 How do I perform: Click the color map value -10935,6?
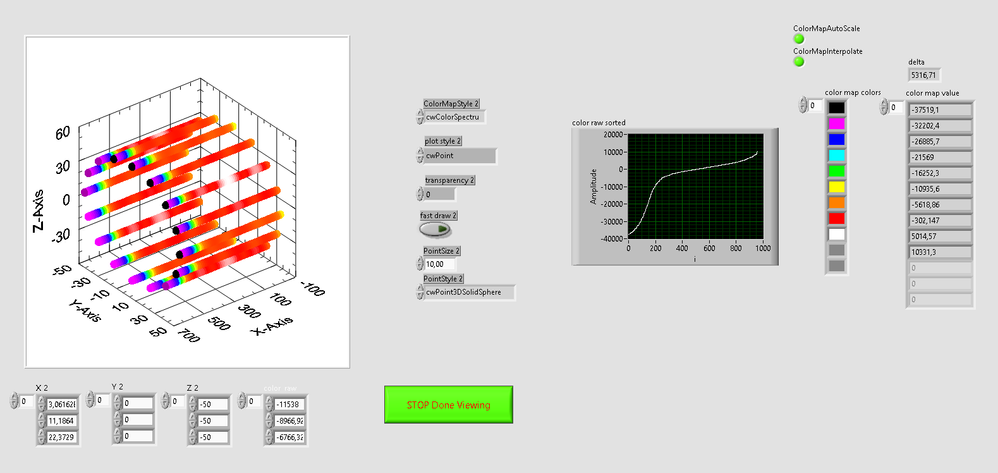coord(940,189)
